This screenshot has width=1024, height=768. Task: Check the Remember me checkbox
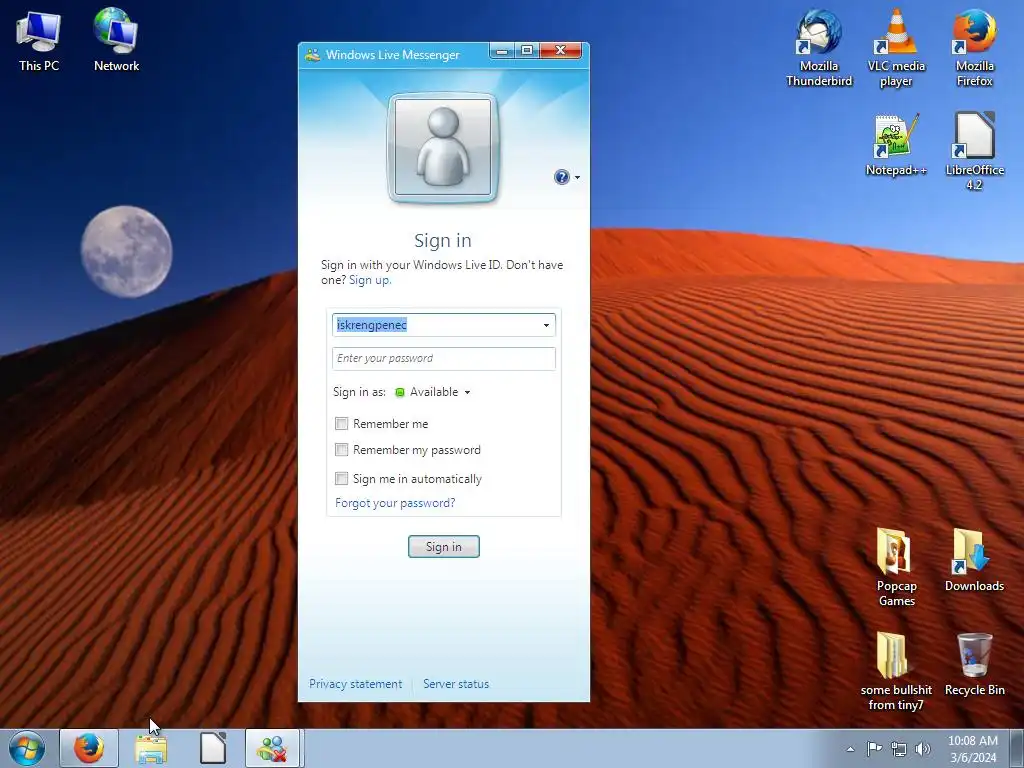[341, 424]
